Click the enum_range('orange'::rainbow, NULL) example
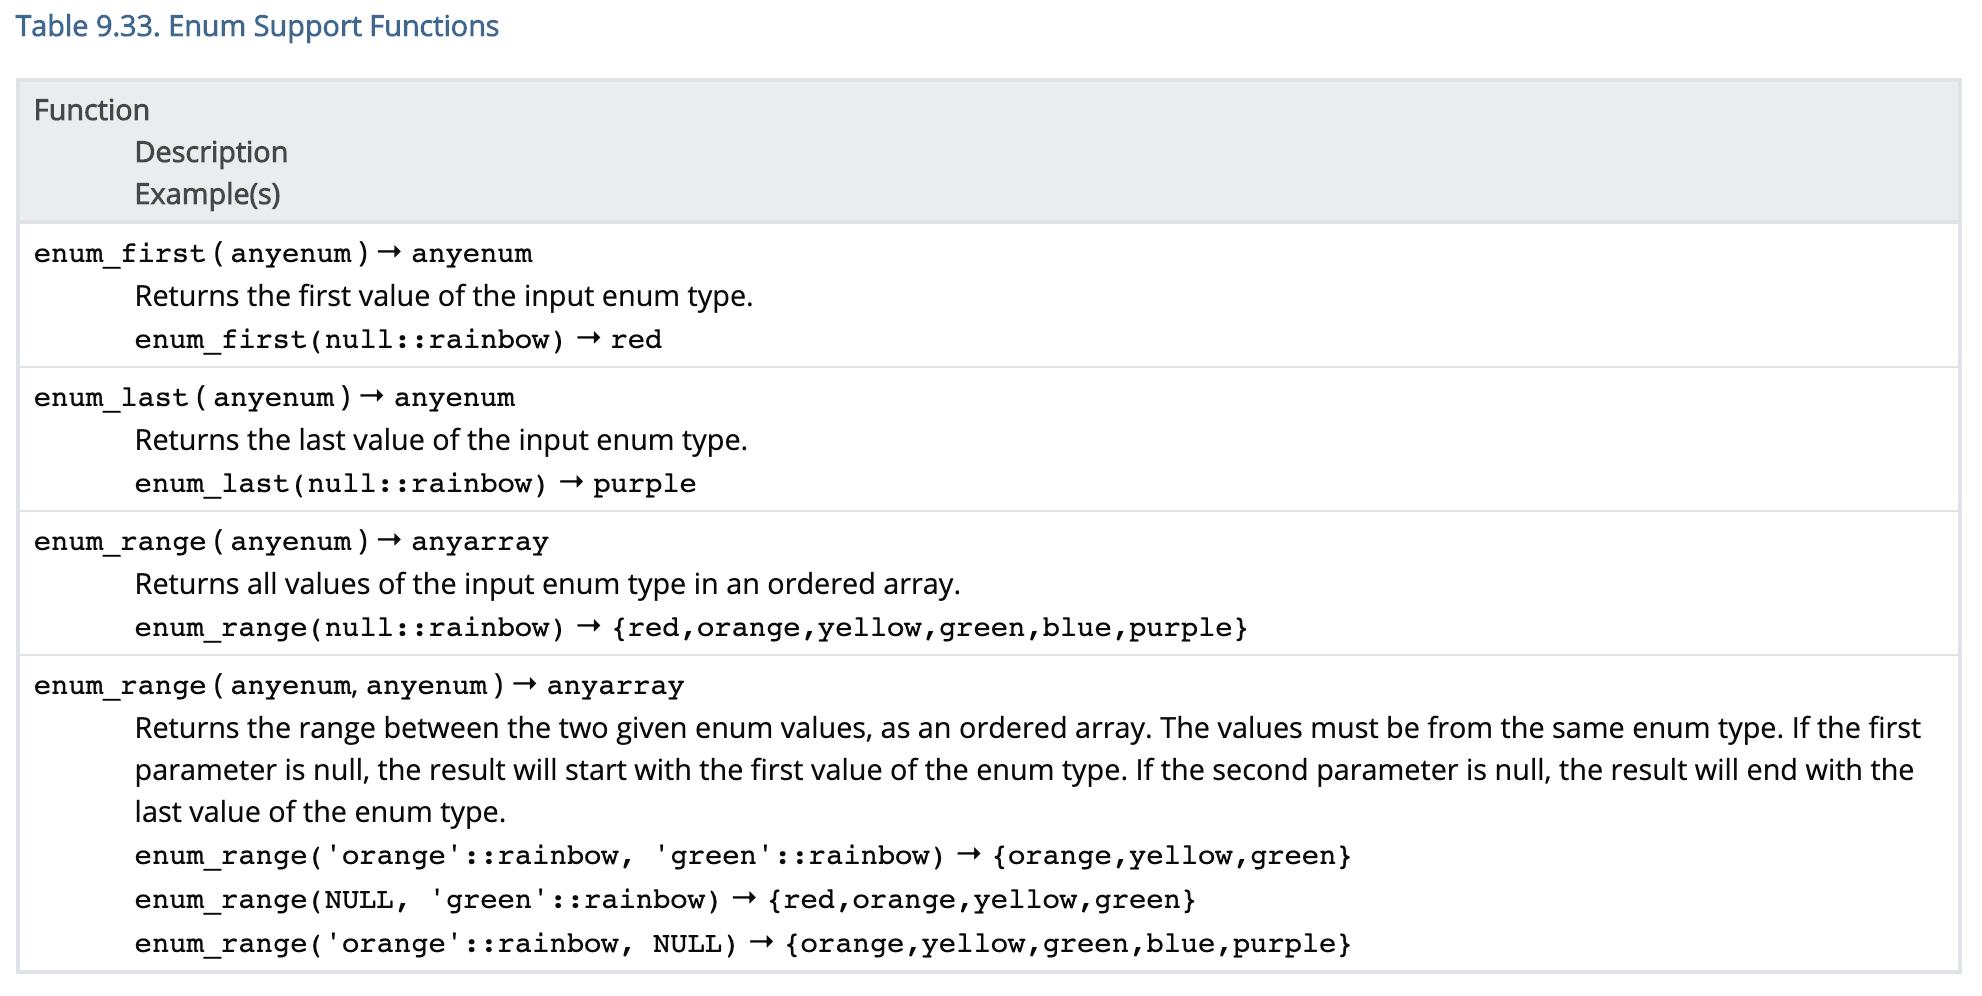 (x=435, y=944)
